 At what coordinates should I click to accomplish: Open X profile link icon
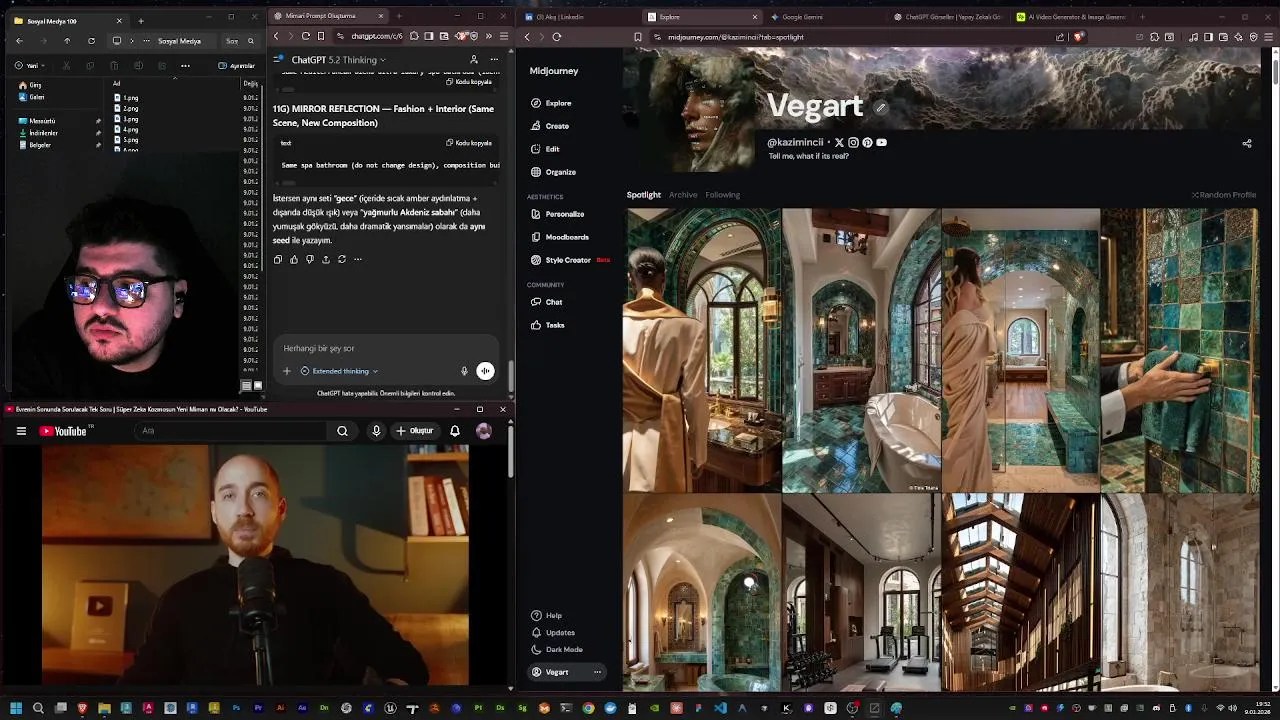(839, 143)
